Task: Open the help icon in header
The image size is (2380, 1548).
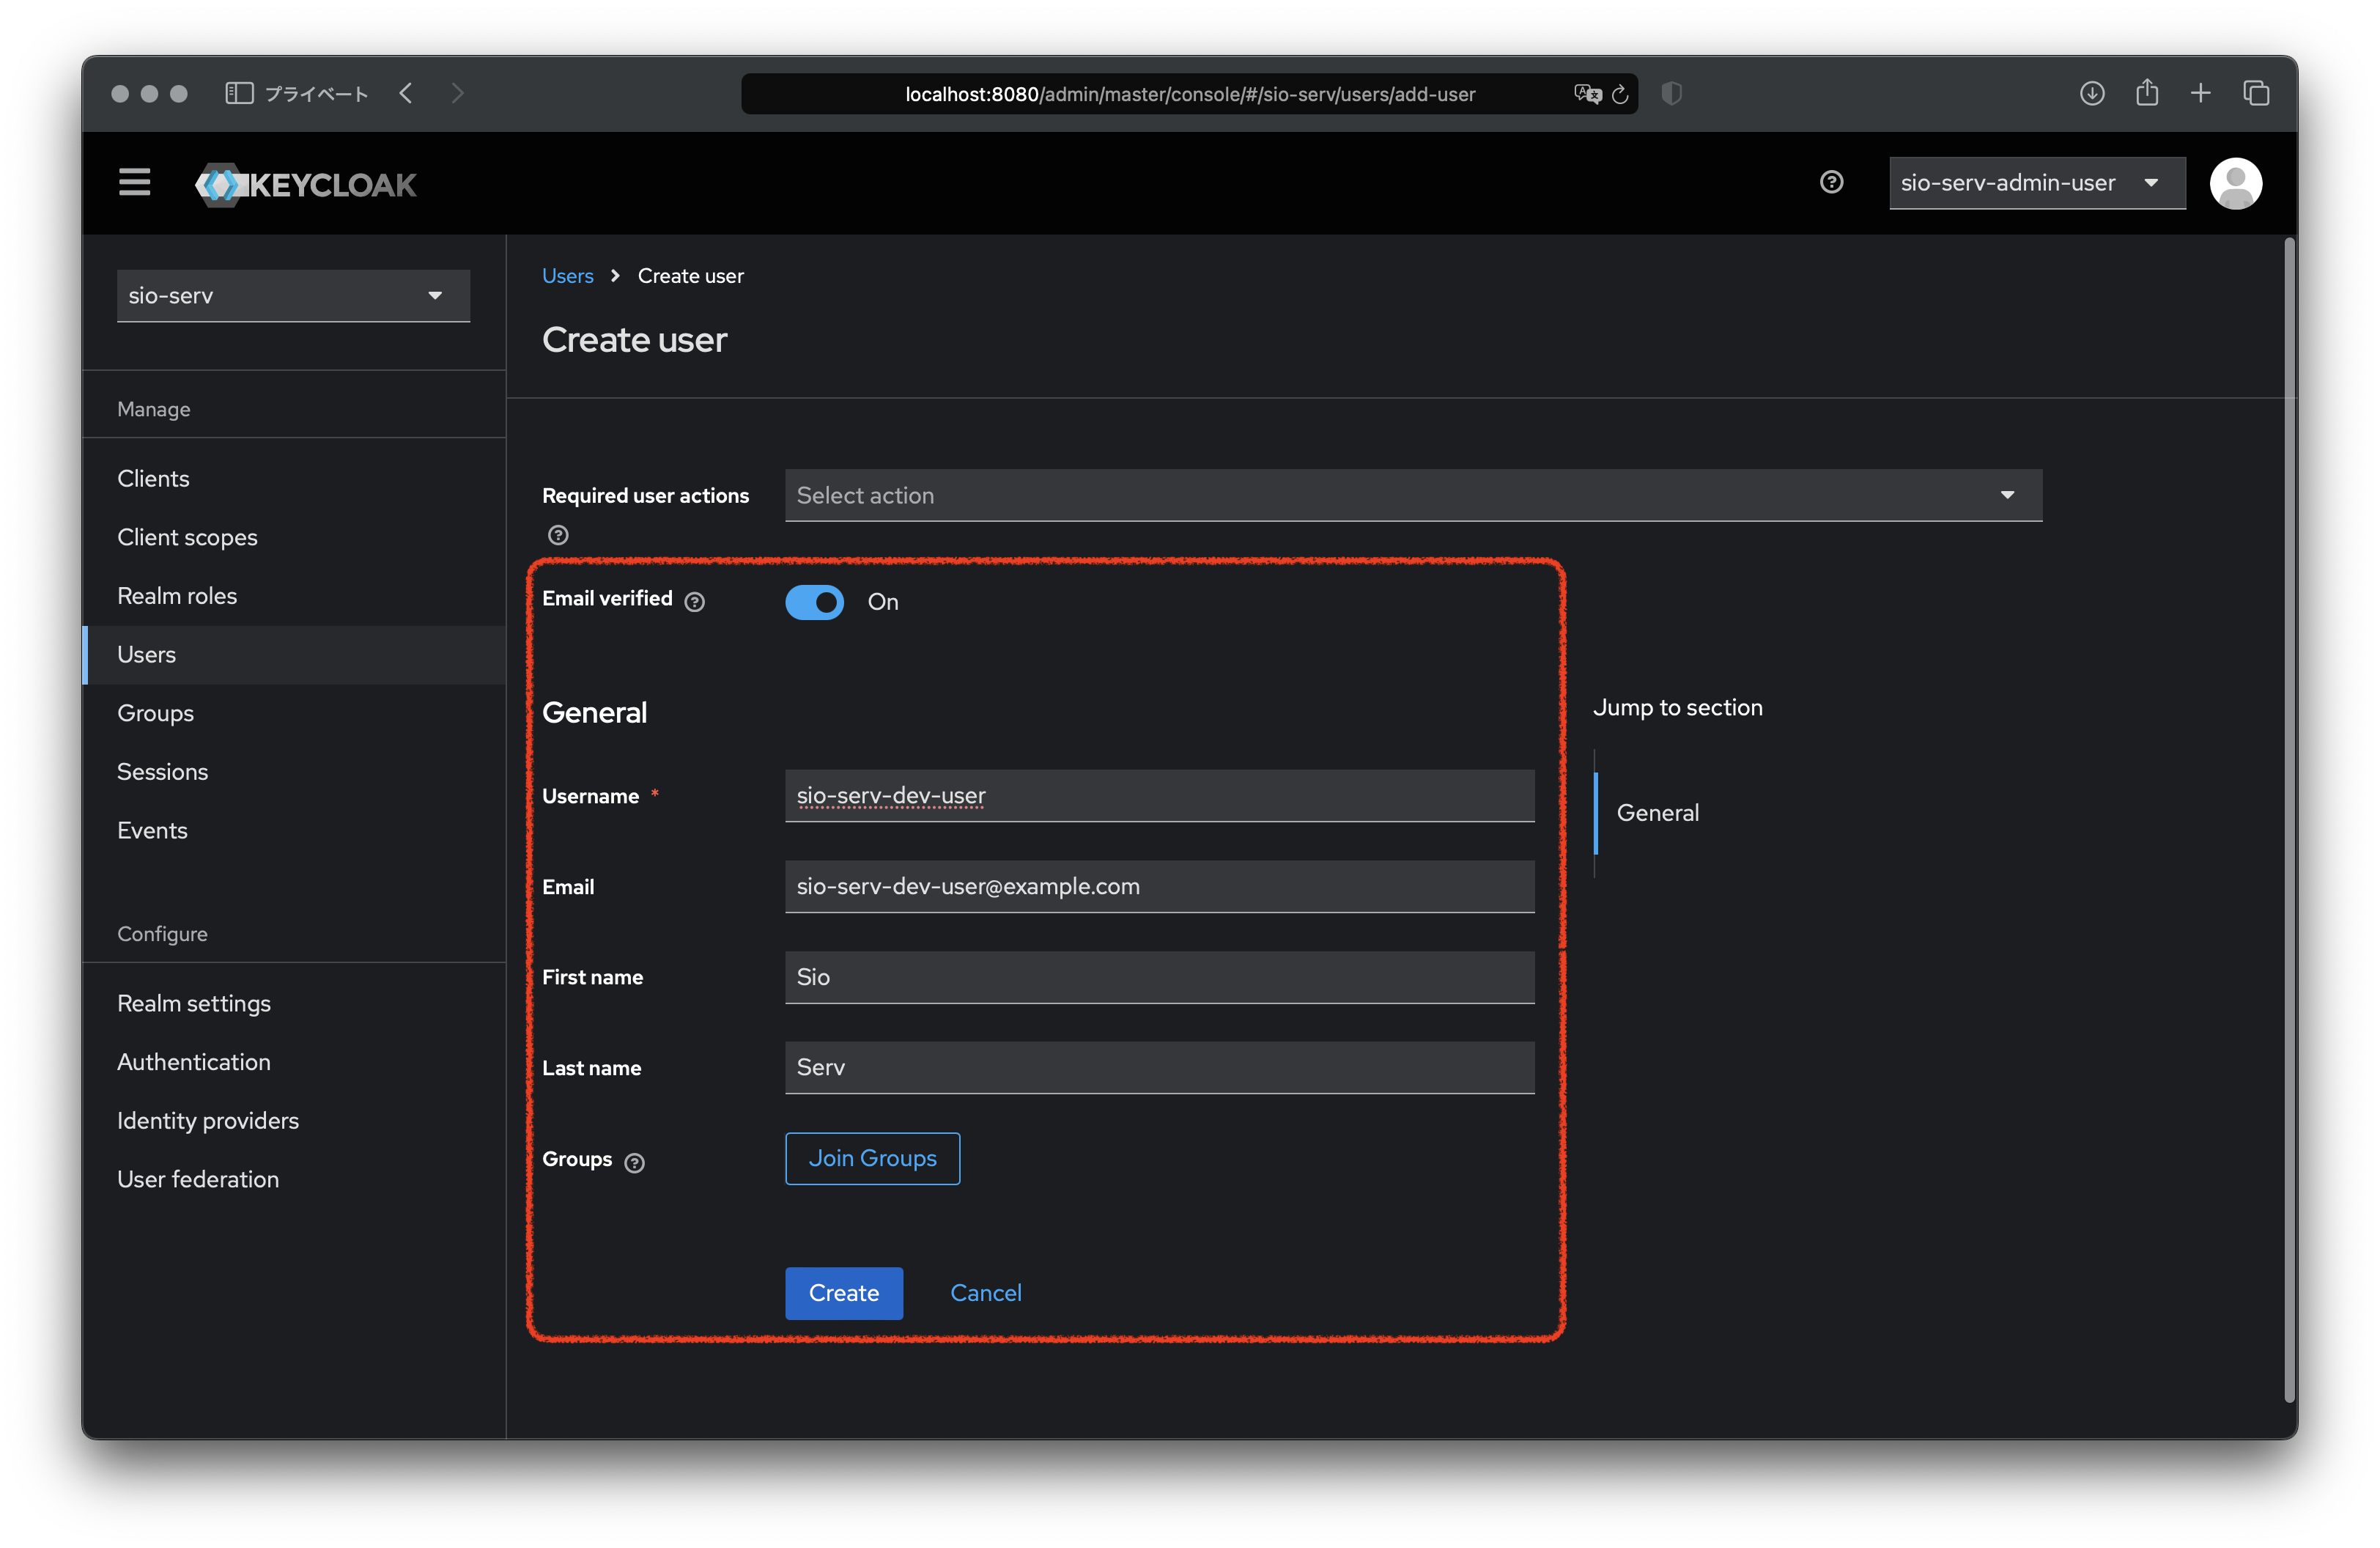Action: (1831, 182)
